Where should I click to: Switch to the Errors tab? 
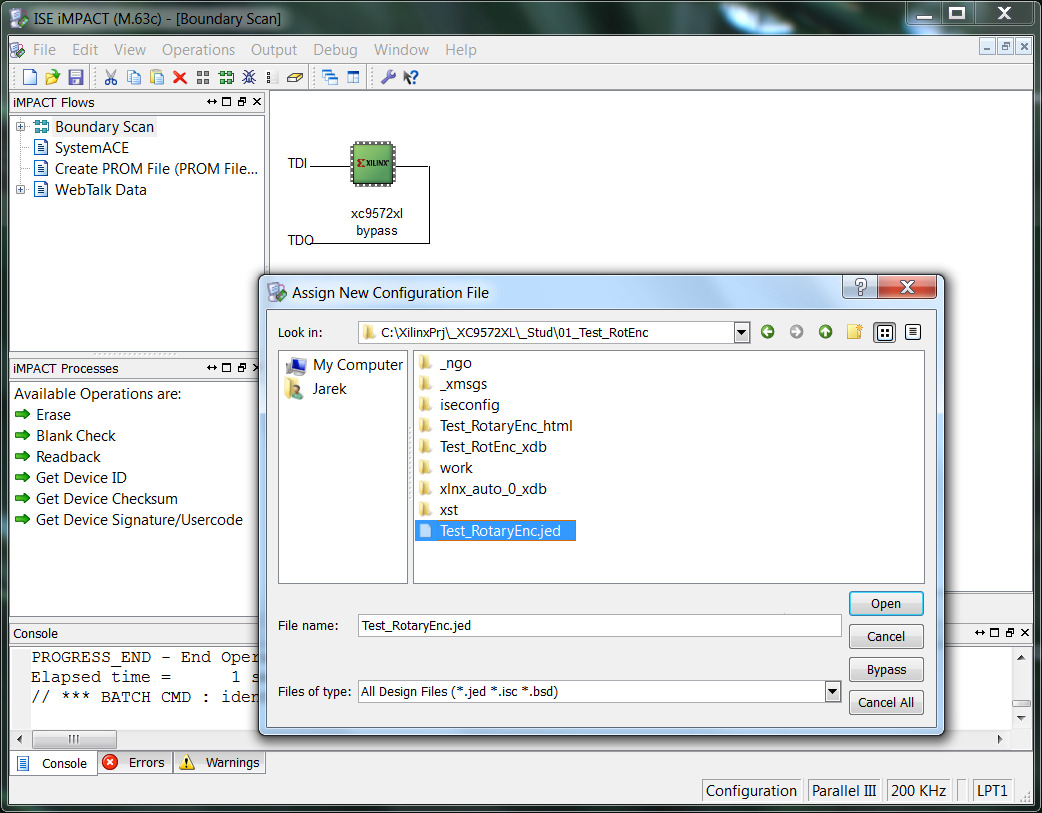pos(136,762)
